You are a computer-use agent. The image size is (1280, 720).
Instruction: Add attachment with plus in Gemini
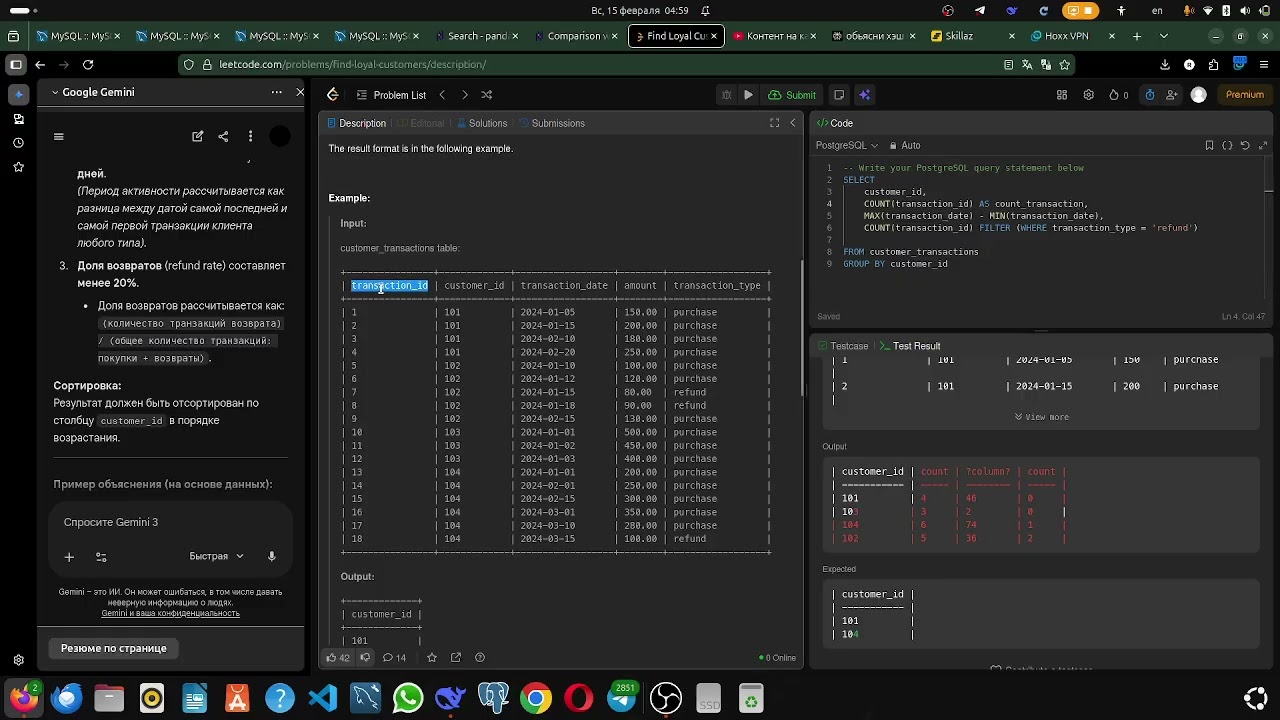69,557
